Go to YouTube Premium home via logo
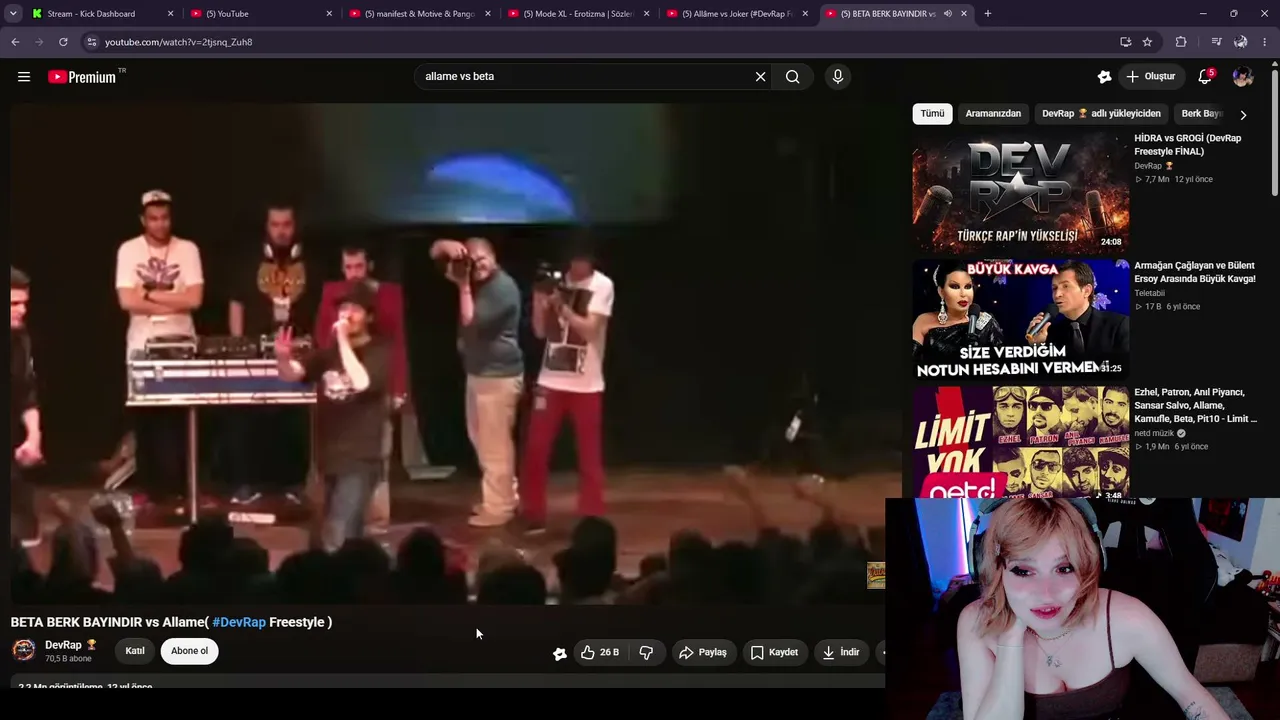This screenshot has height=720, width=1280. coord(82,77)
